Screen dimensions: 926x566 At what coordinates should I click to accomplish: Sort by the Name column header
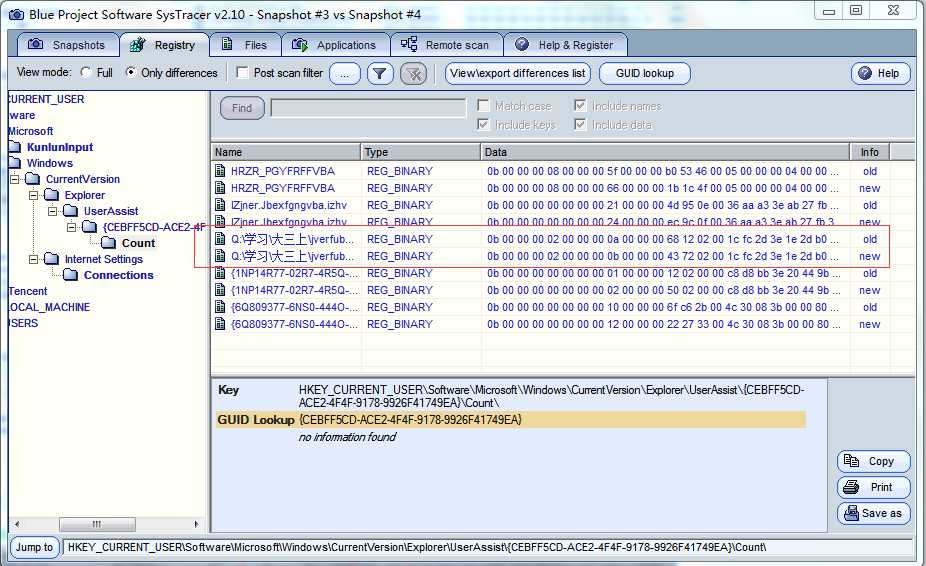(286, 152)
